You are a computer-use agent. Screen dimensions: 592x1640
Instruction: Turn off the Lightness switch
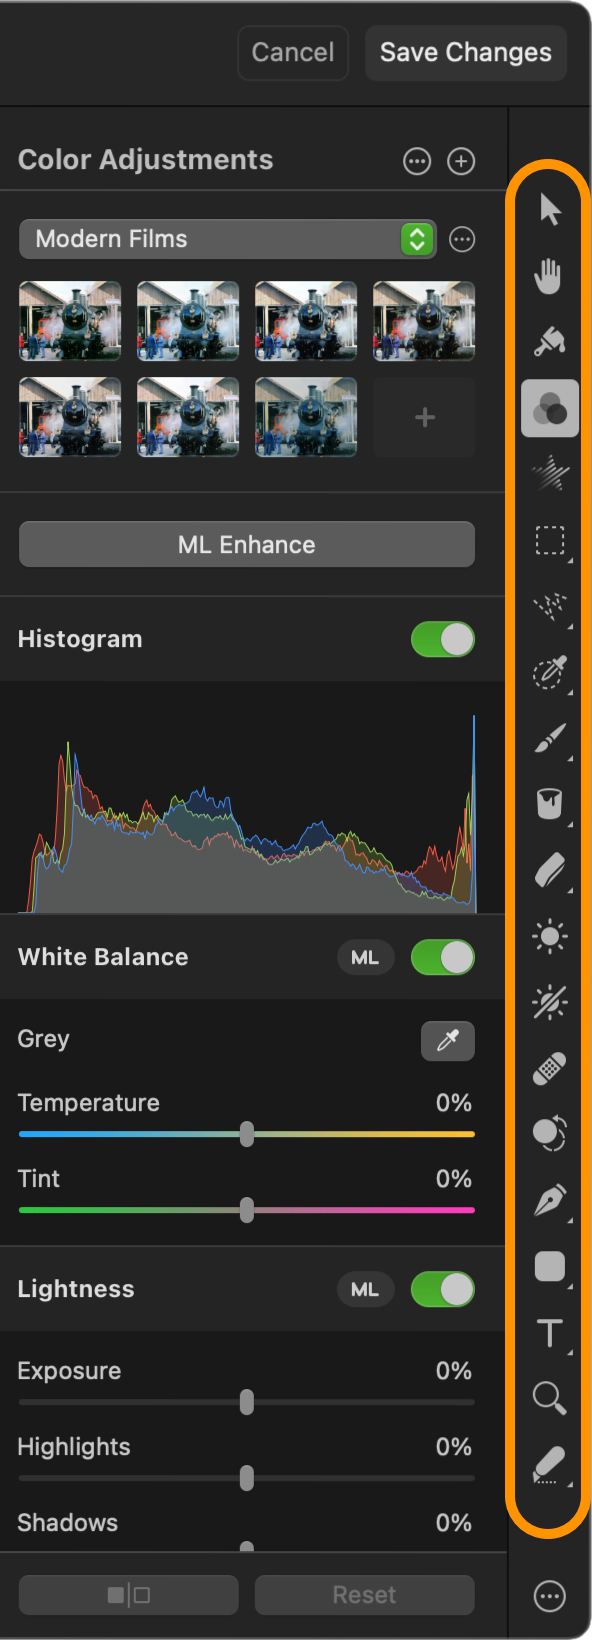(x=443, y=1289)
